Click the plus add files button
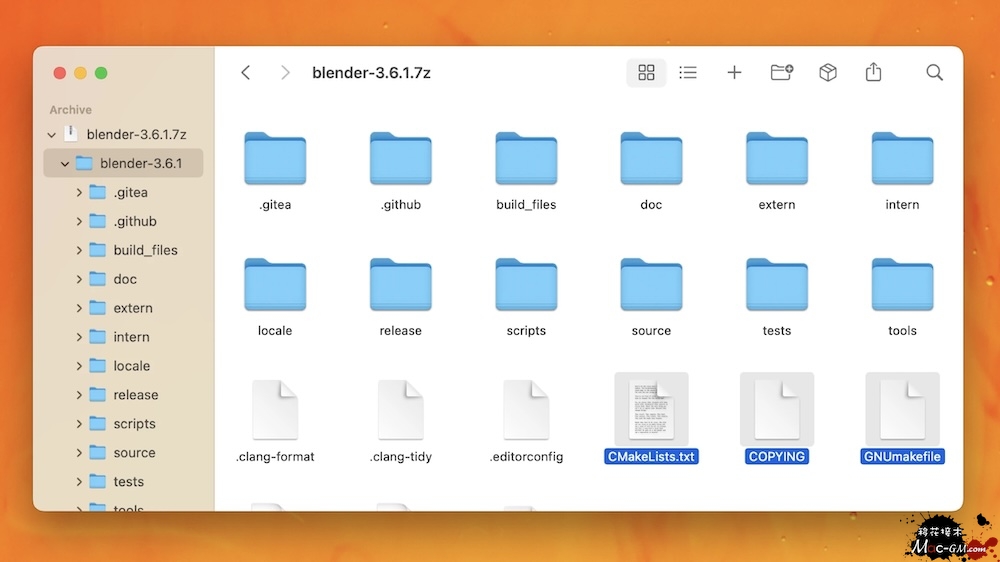The image size is (1000, 562). [734, 73]
